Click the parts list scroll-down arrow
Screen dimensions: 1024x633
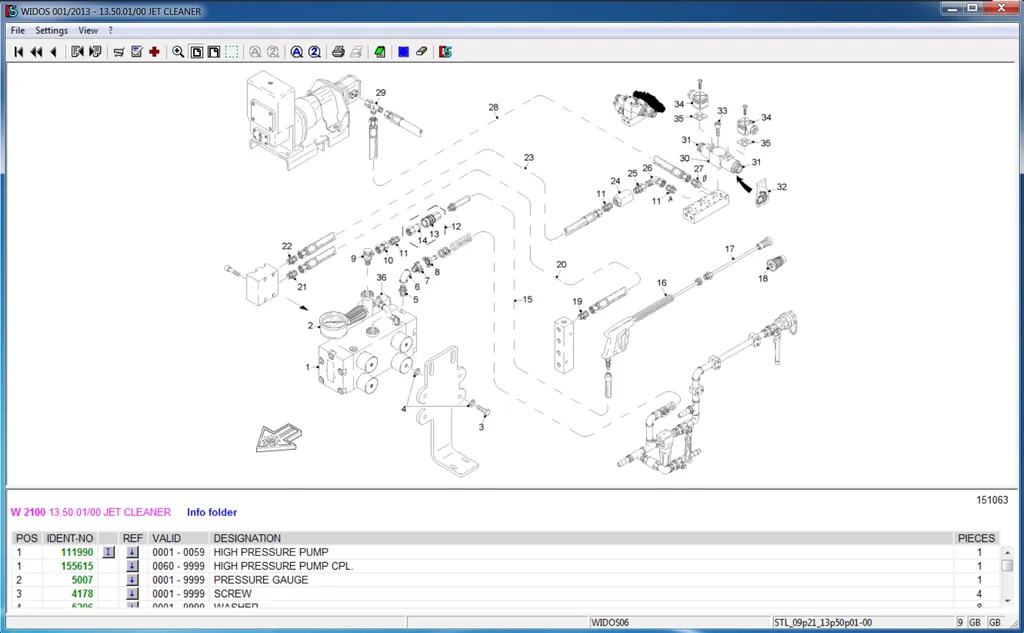point(1007,600)
